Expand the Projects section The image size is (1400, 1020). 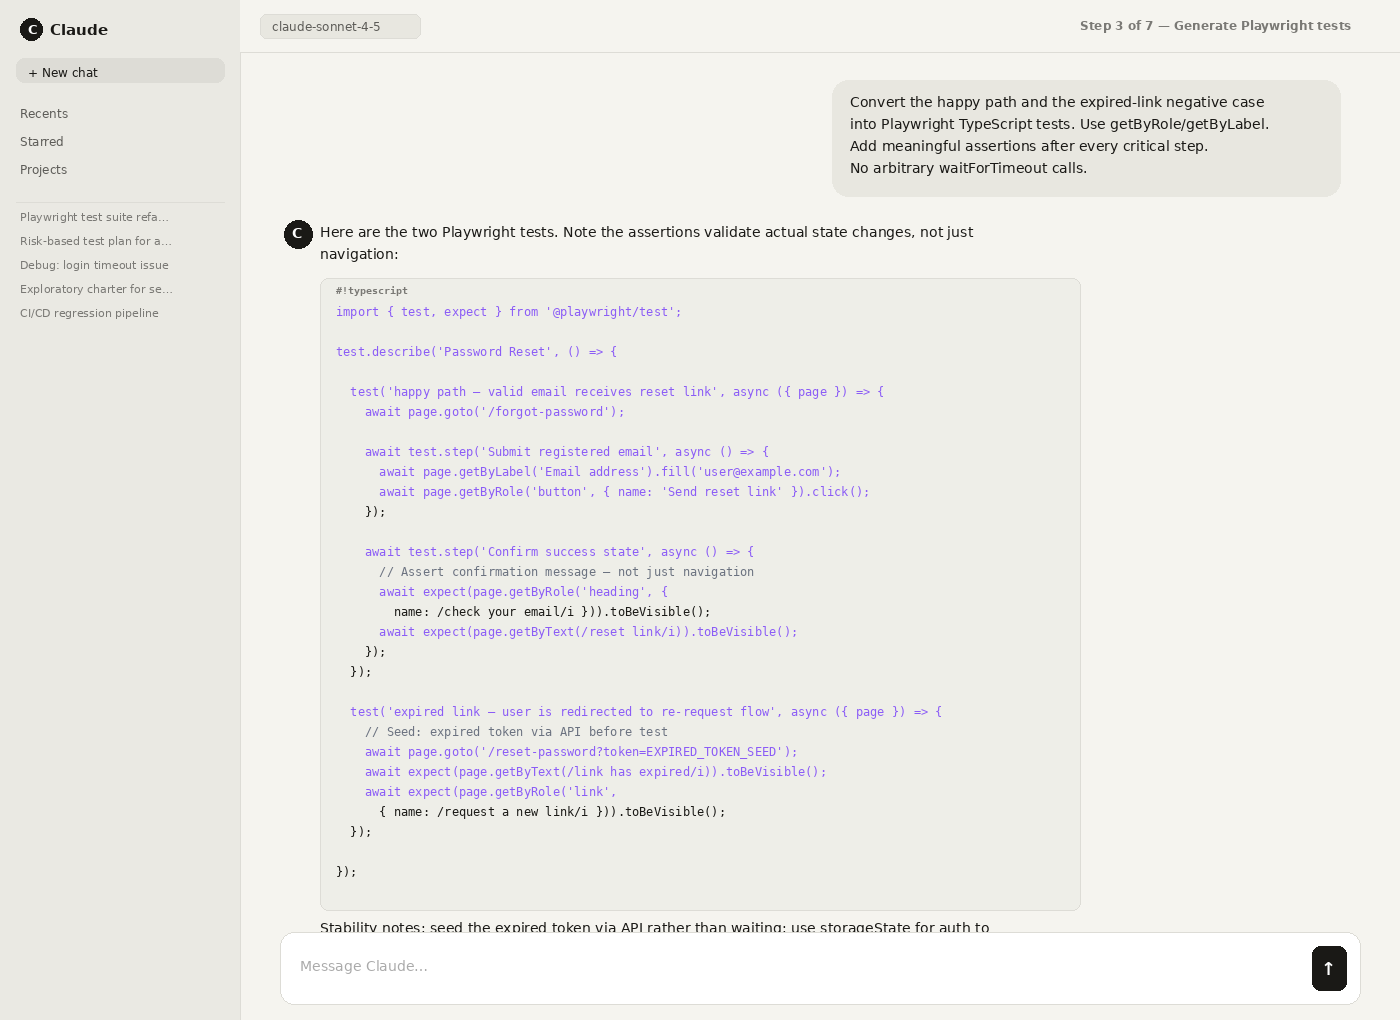coord(43,169)
